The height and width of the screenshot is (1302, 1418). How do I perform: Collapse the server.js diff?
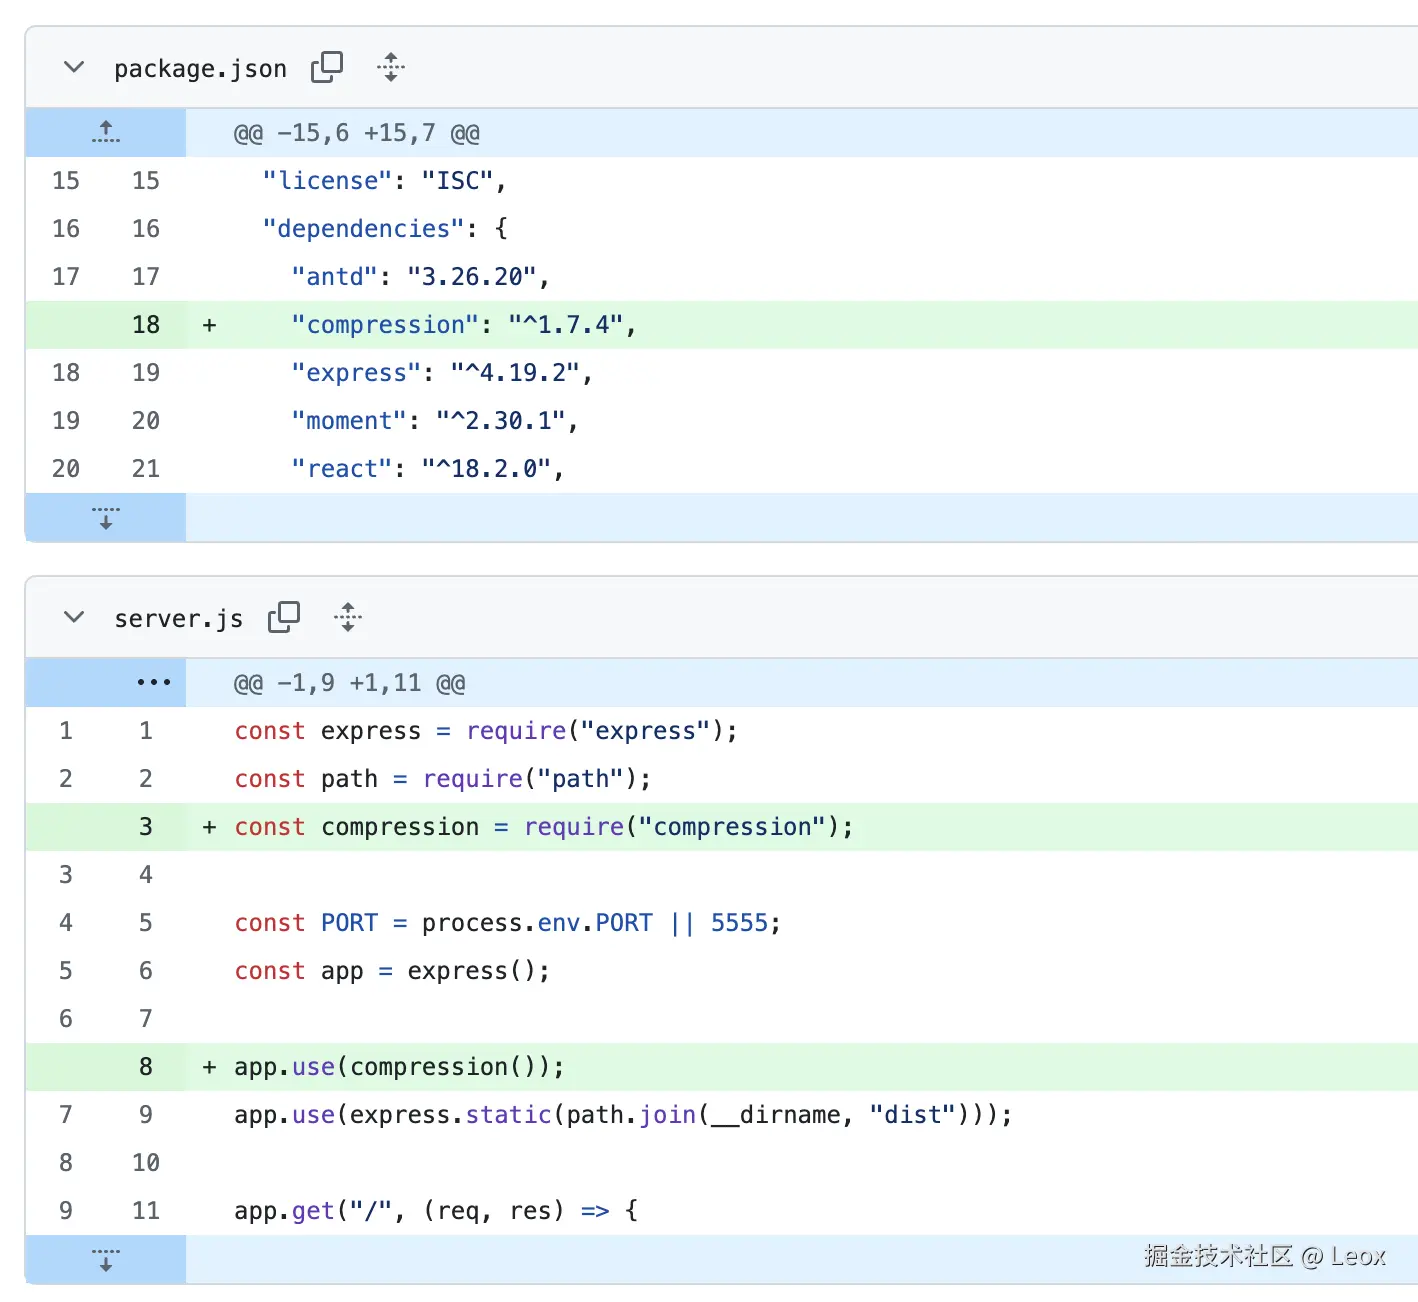point(74,617)
